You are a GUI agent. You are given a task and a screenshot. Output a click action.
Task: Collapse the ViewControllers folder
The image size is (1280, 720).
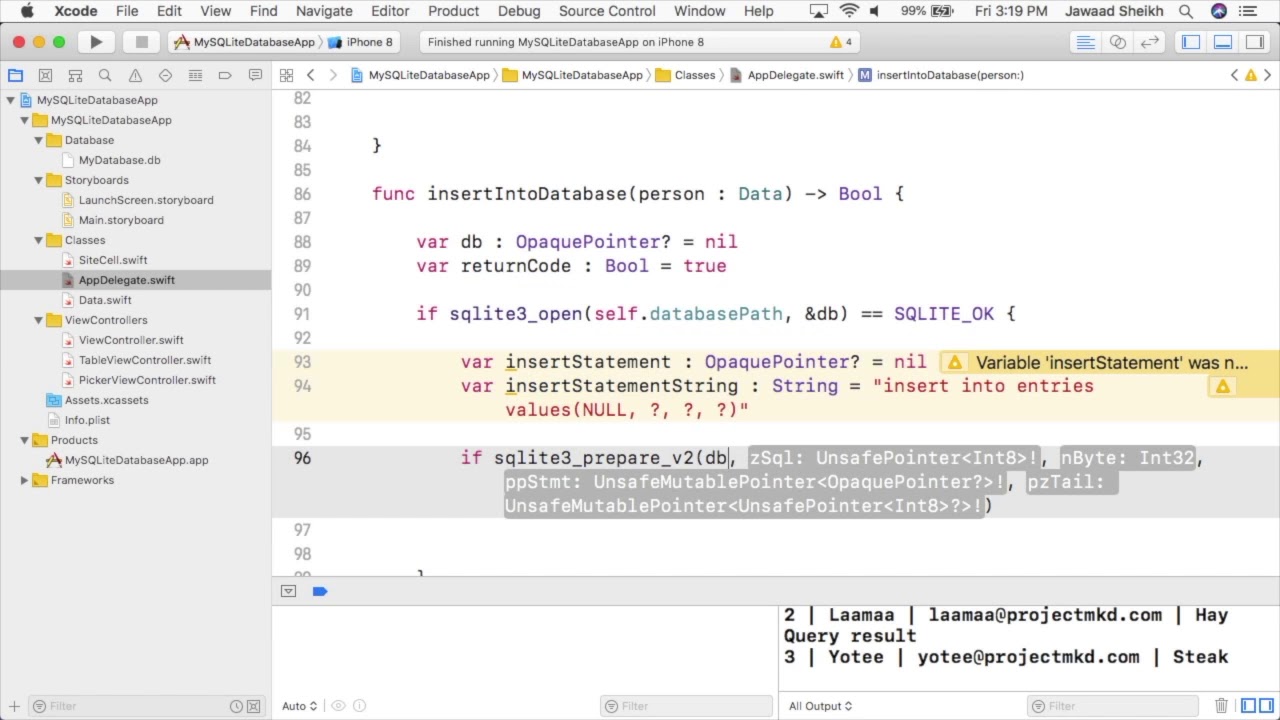(38, 320)
